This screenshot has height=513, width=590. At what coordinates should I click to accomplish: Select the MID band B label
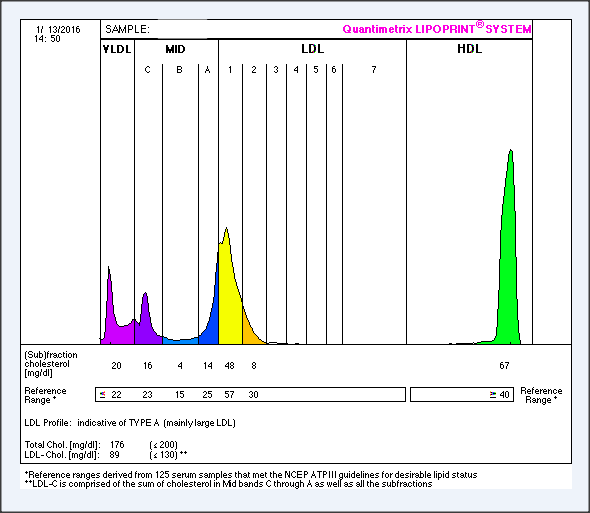(179, 70)
